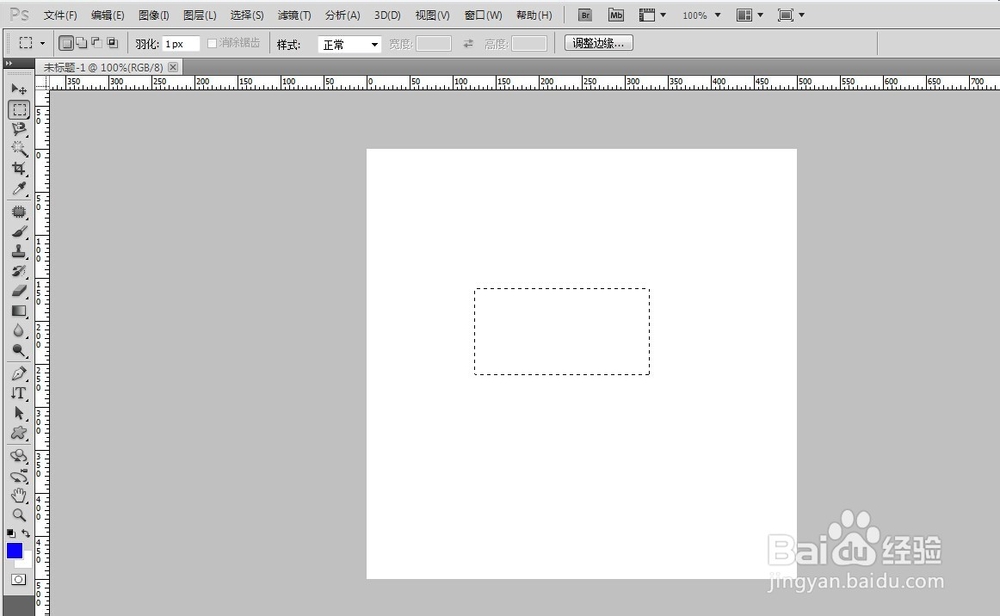This screenshot has width=1000, height=616.
Task: Click the 调整边缘... button
Action: click(x=598, y=43)
